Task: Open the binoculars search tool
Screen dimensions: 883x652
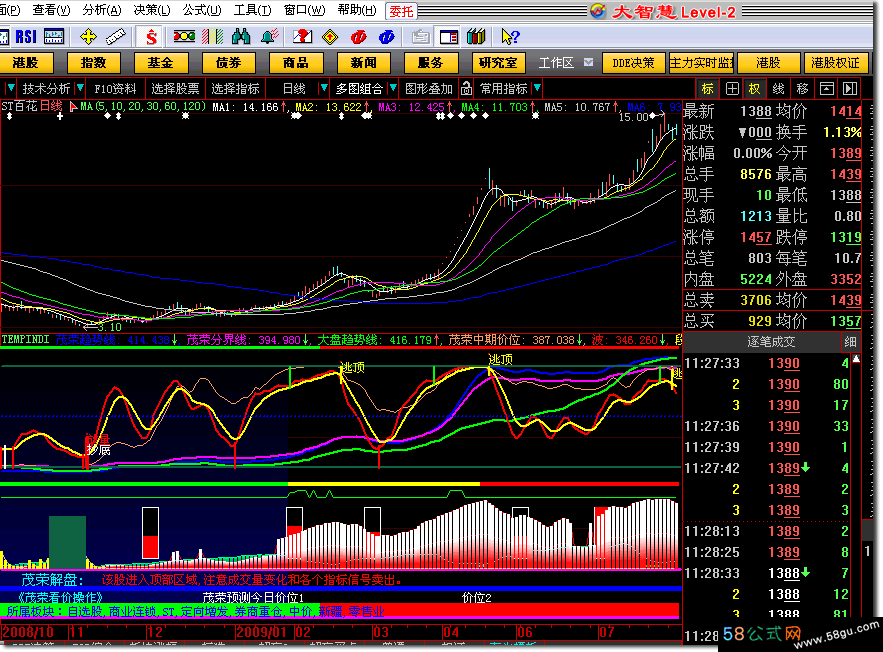Action: pyautogui.click(x=241, y=37)
